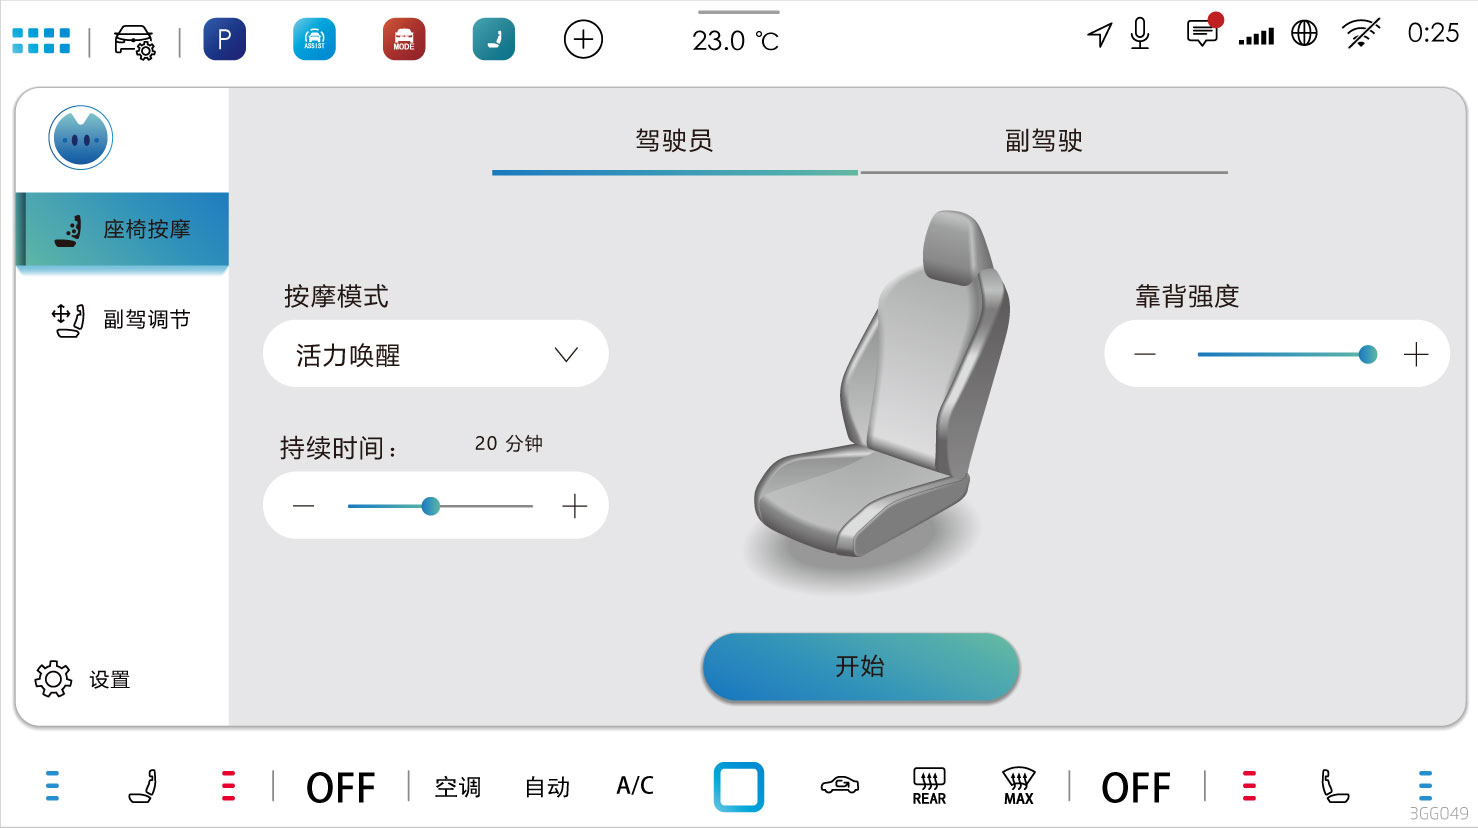The width and height of the screenshot is (1478, 828).
Task: Open the message notification icon
Action: 1204,32
